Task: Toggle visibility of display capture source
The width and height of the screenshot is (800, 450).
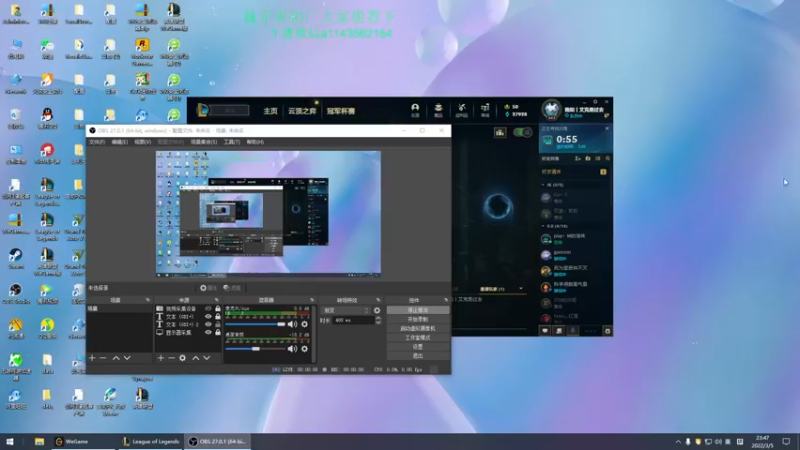Action: (x=208, y=332)
